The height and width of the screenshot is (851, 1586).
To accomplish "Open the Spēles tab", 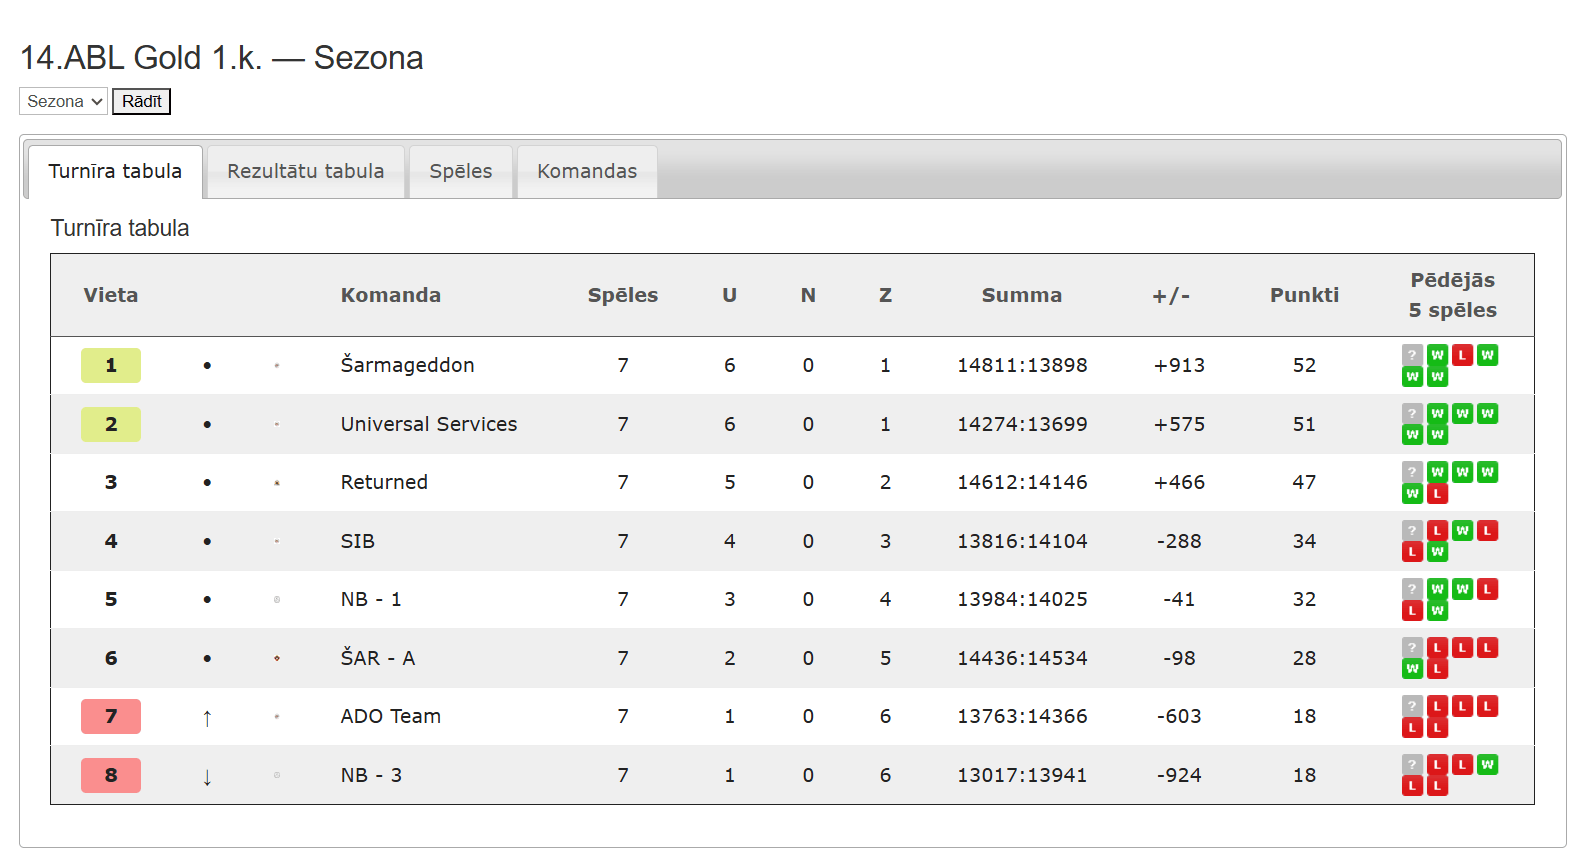I will click(460, 171).
